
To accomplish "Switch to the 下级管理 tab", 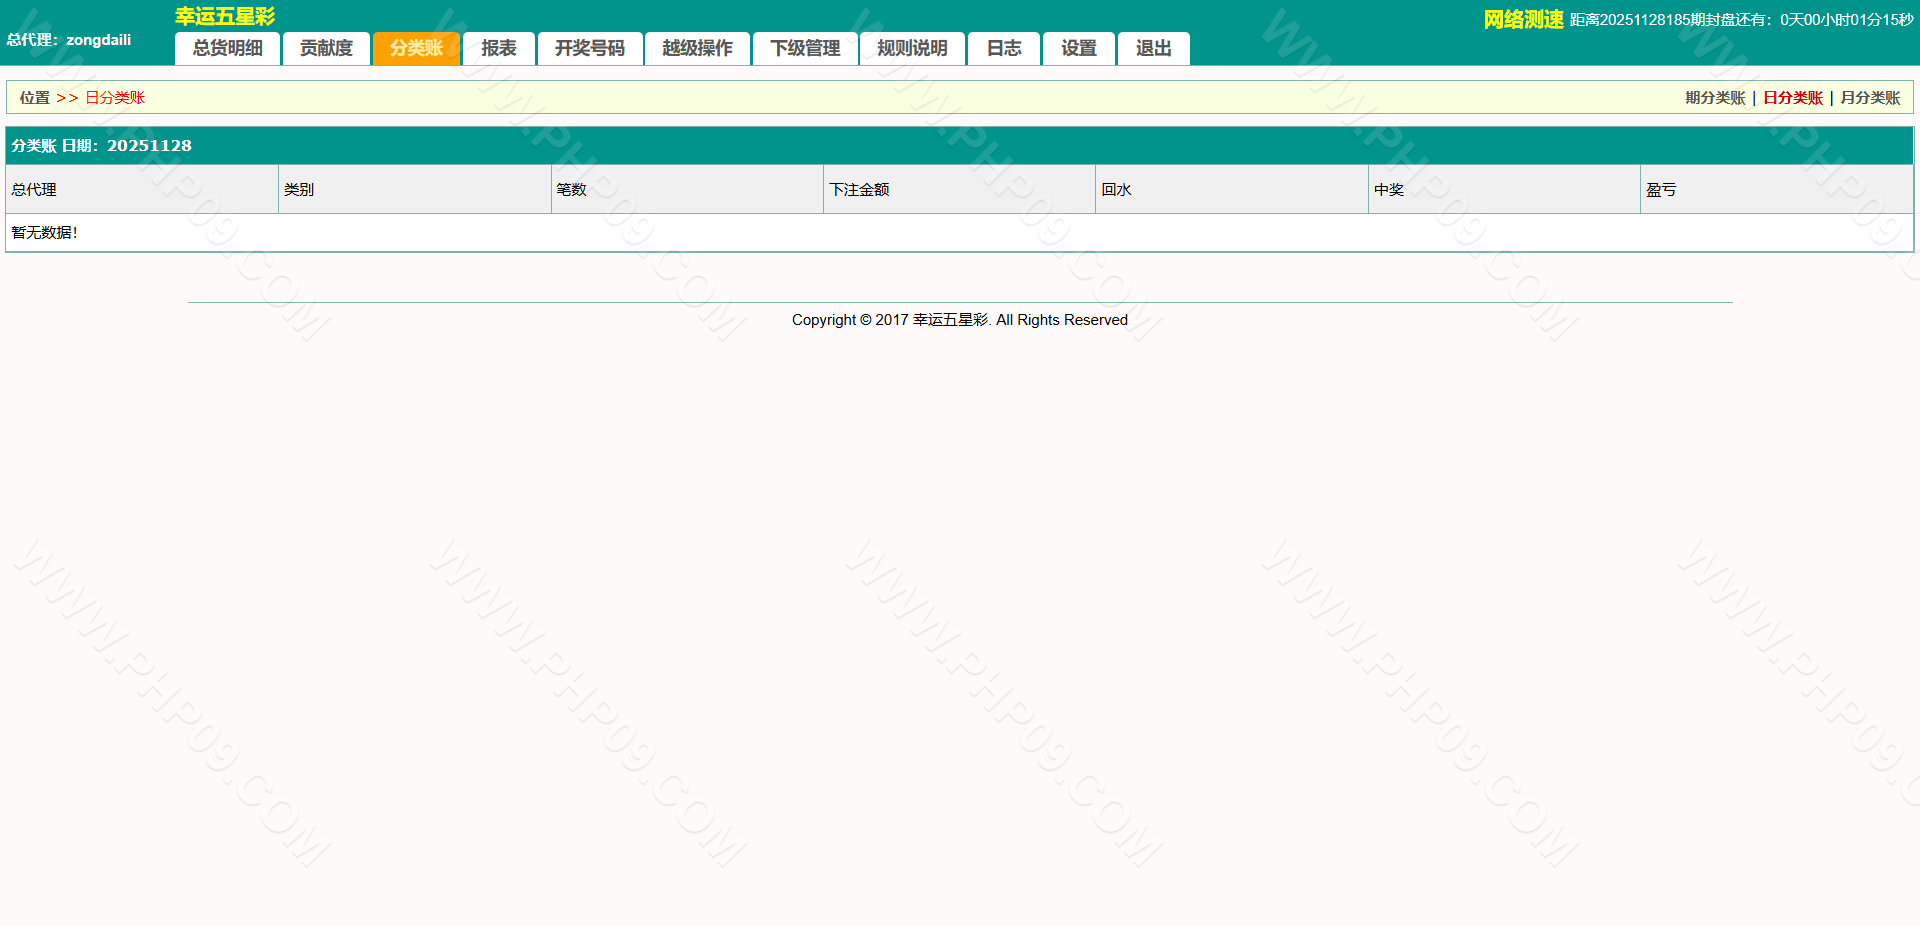I will pos(805,48).
